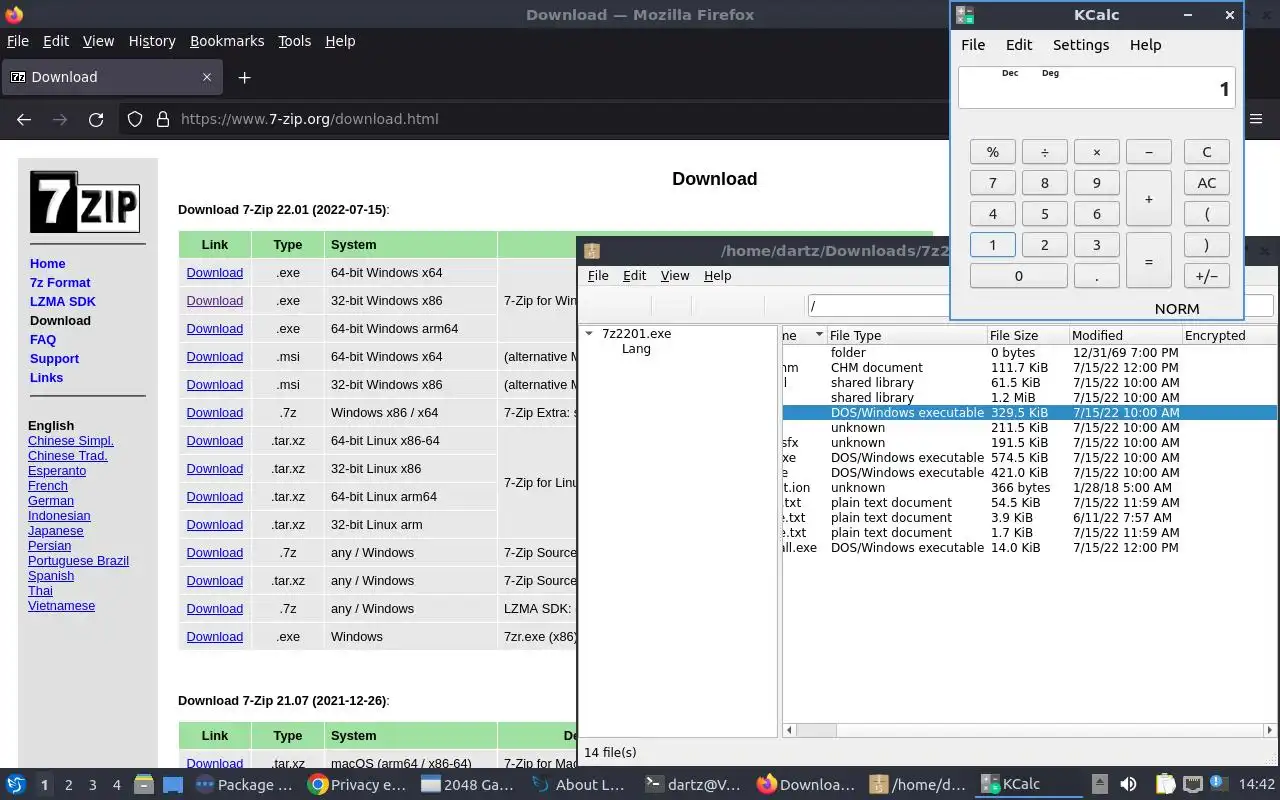Reload the 7-zip download page
The height and width of the screenshot is (800, 1280).
(x=96, y=119)
